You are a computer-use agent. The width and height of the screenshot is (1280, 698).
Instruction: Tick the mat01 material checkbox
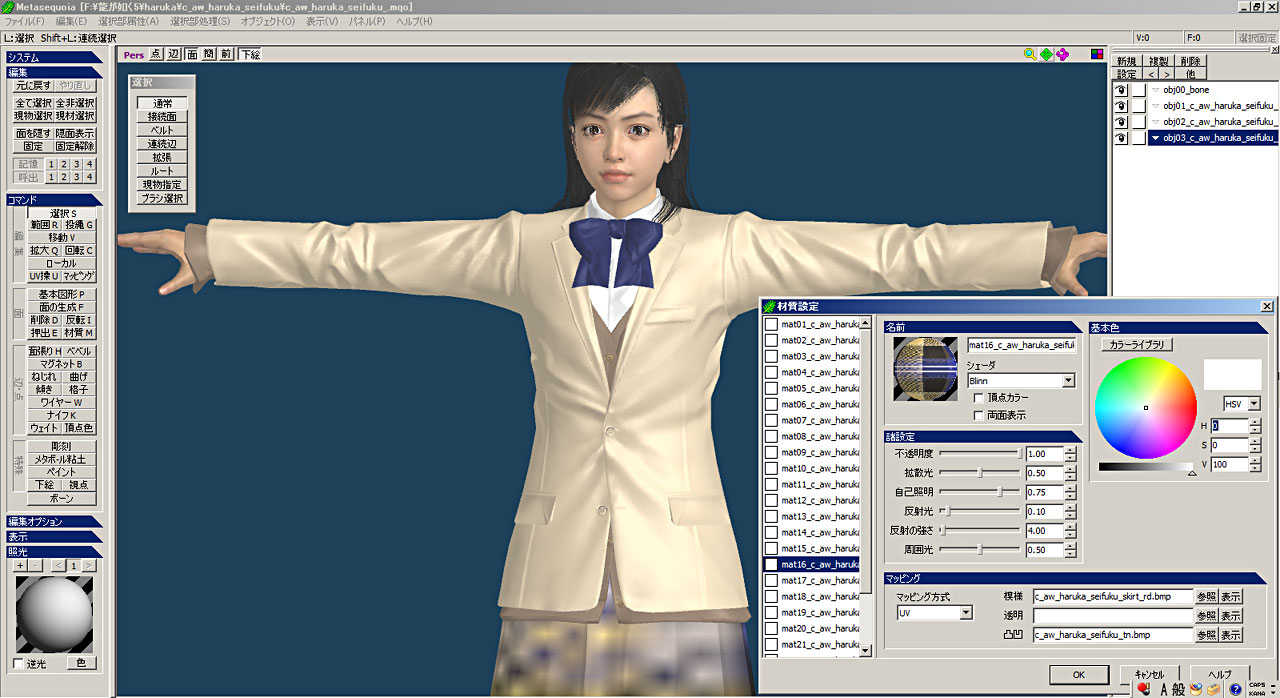click(x=771, y=324)
